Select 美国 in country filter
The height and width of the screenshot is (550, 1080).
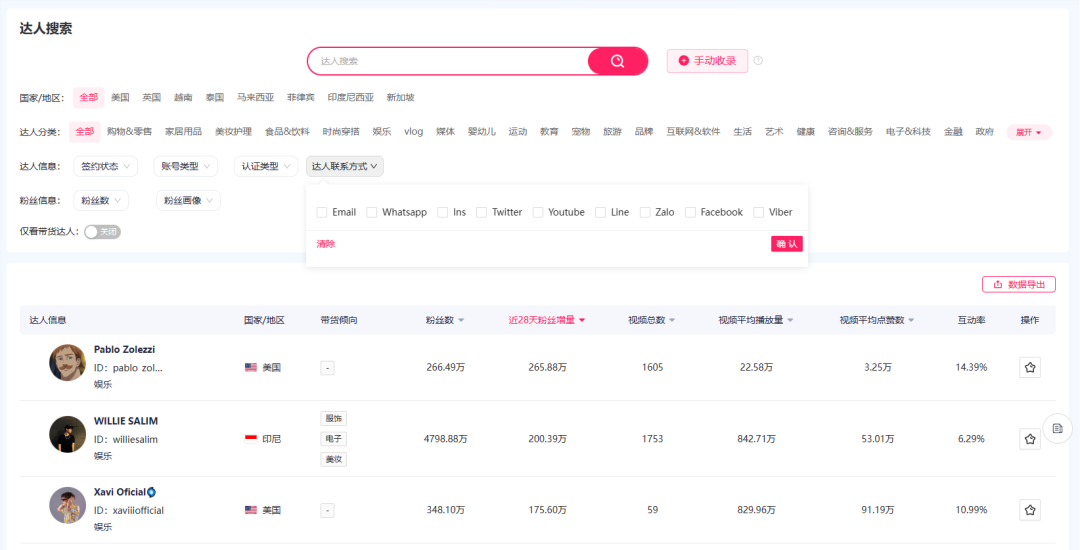pyautogui.click(x=120, y=98)
